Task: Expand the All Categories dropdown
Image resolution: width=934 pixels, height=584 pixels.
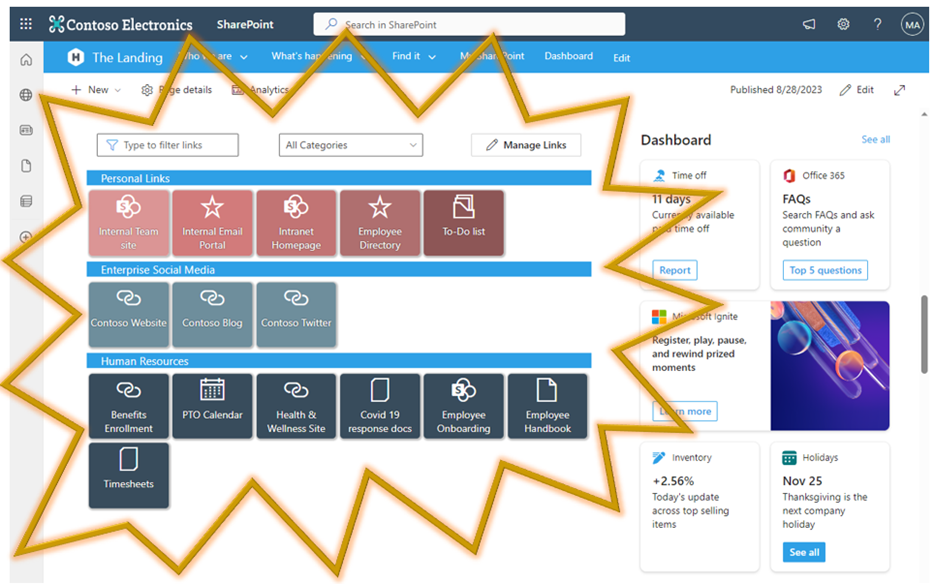Action: (x=351, y=145)
